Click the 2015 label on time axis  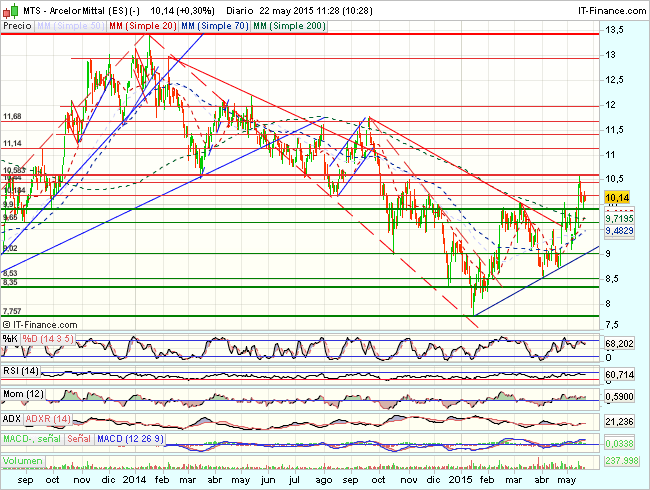tap(461, 480)
